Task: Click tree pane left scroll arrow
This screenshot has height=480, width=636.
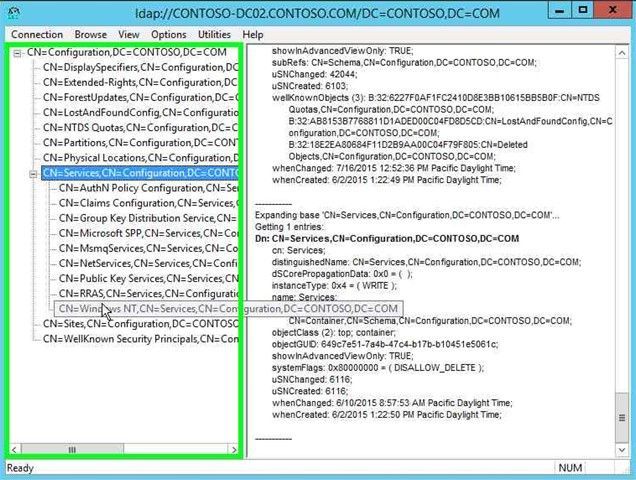Action: [14, 450]
